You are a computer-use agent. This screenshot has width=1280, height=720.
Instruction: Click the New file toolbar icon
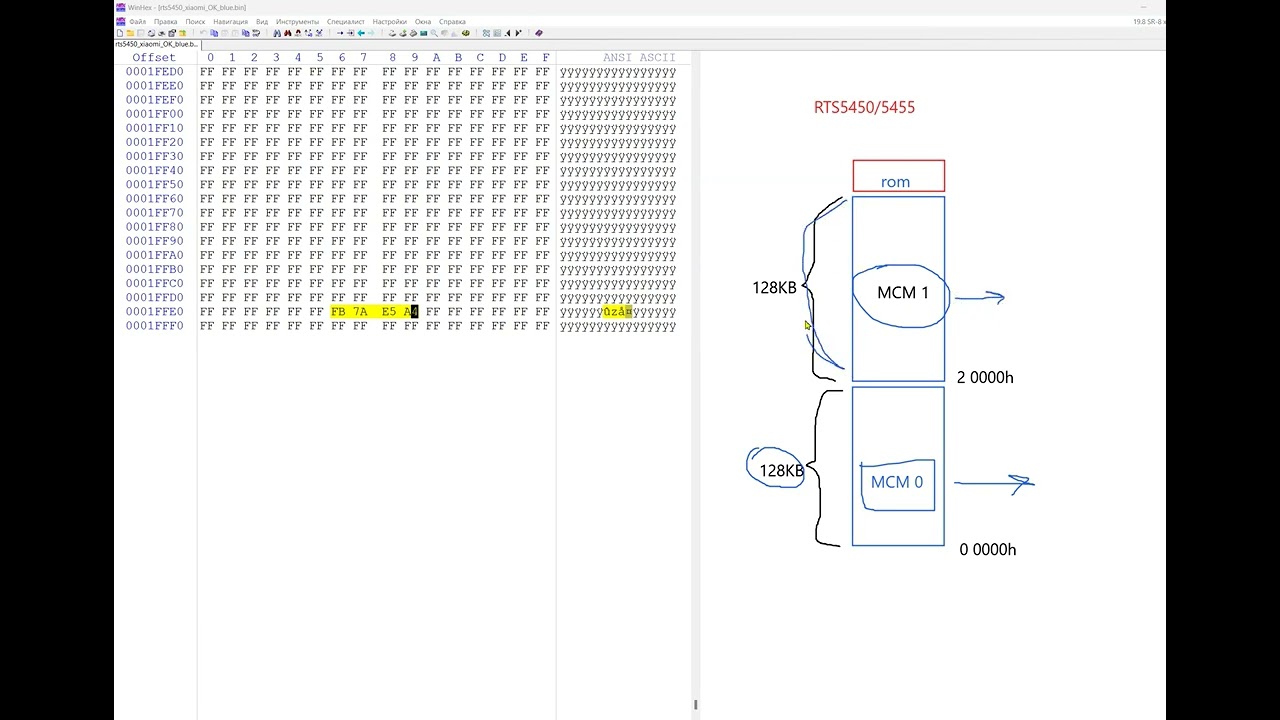click(x=120, y=32)
